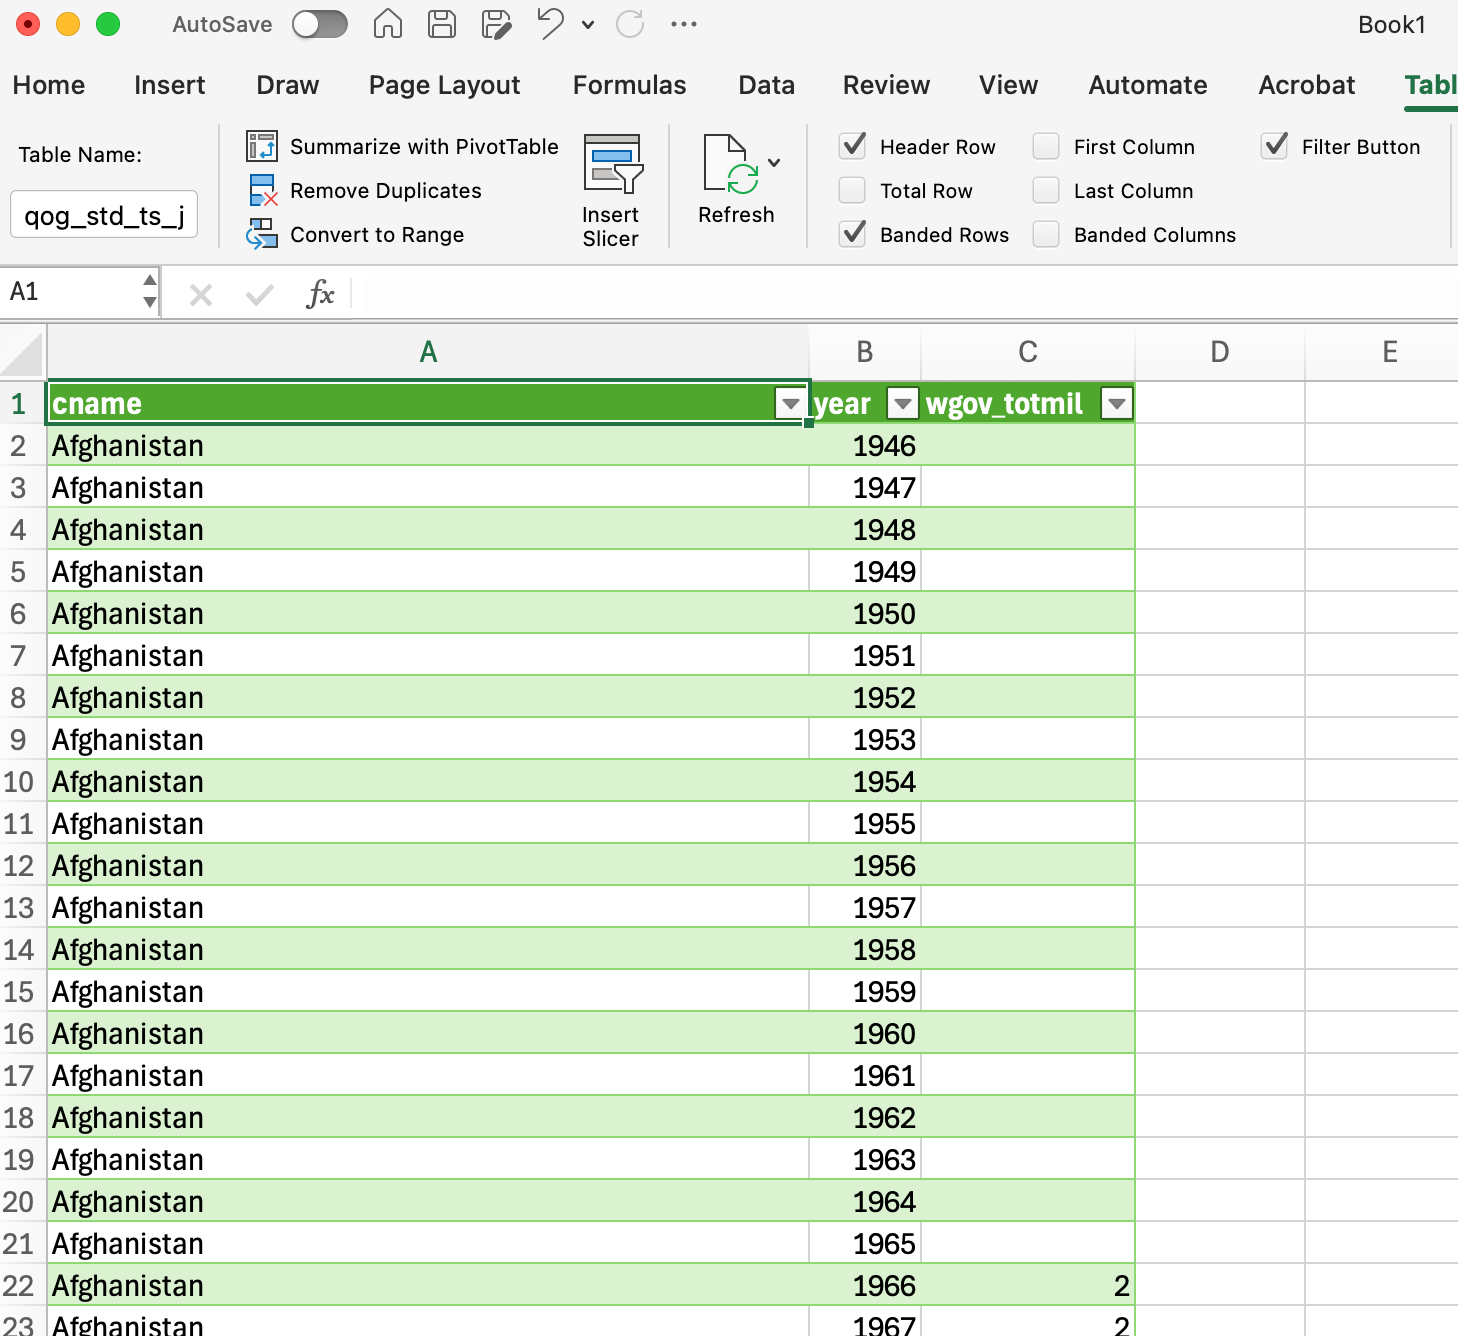
Task: Click the Refresh document icon
Action: pos(731,164)
